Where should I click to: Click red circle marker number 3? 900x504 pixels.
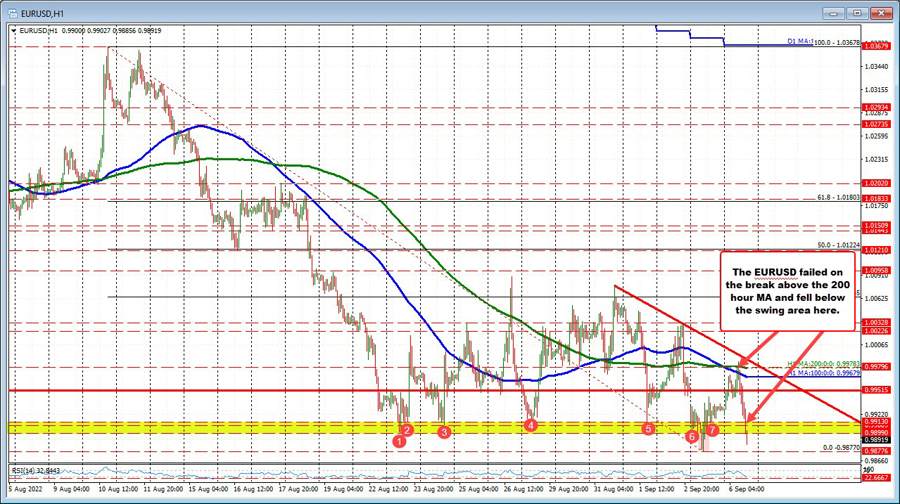click(x=444, y=431)
